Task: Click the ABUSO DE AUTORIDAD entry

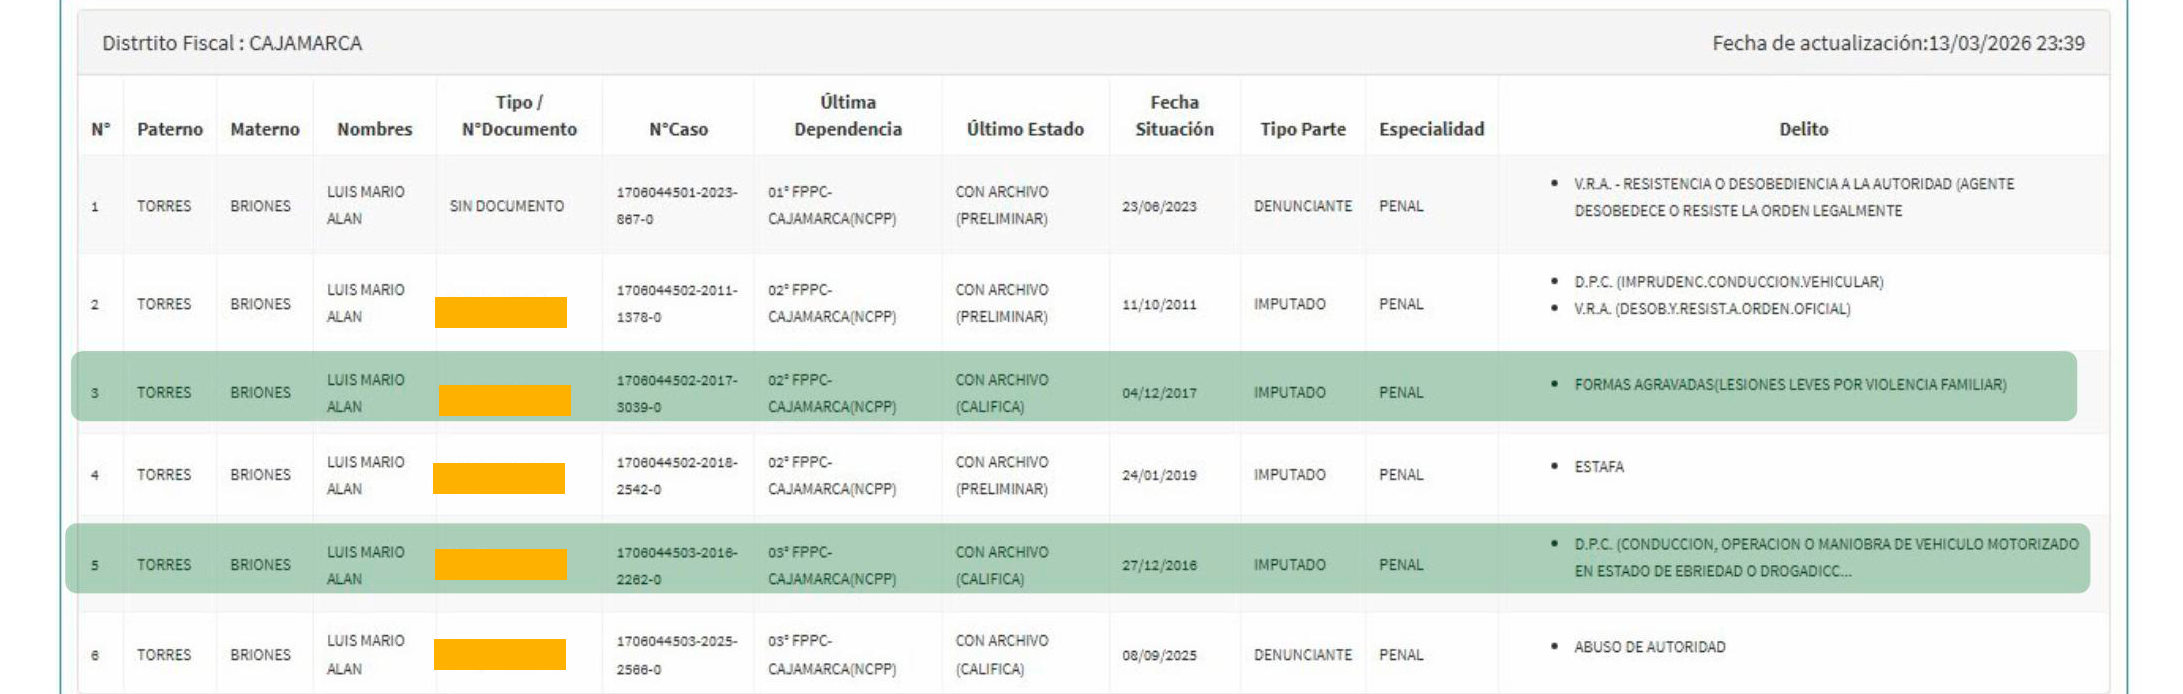Action: tap(1649, 647)
